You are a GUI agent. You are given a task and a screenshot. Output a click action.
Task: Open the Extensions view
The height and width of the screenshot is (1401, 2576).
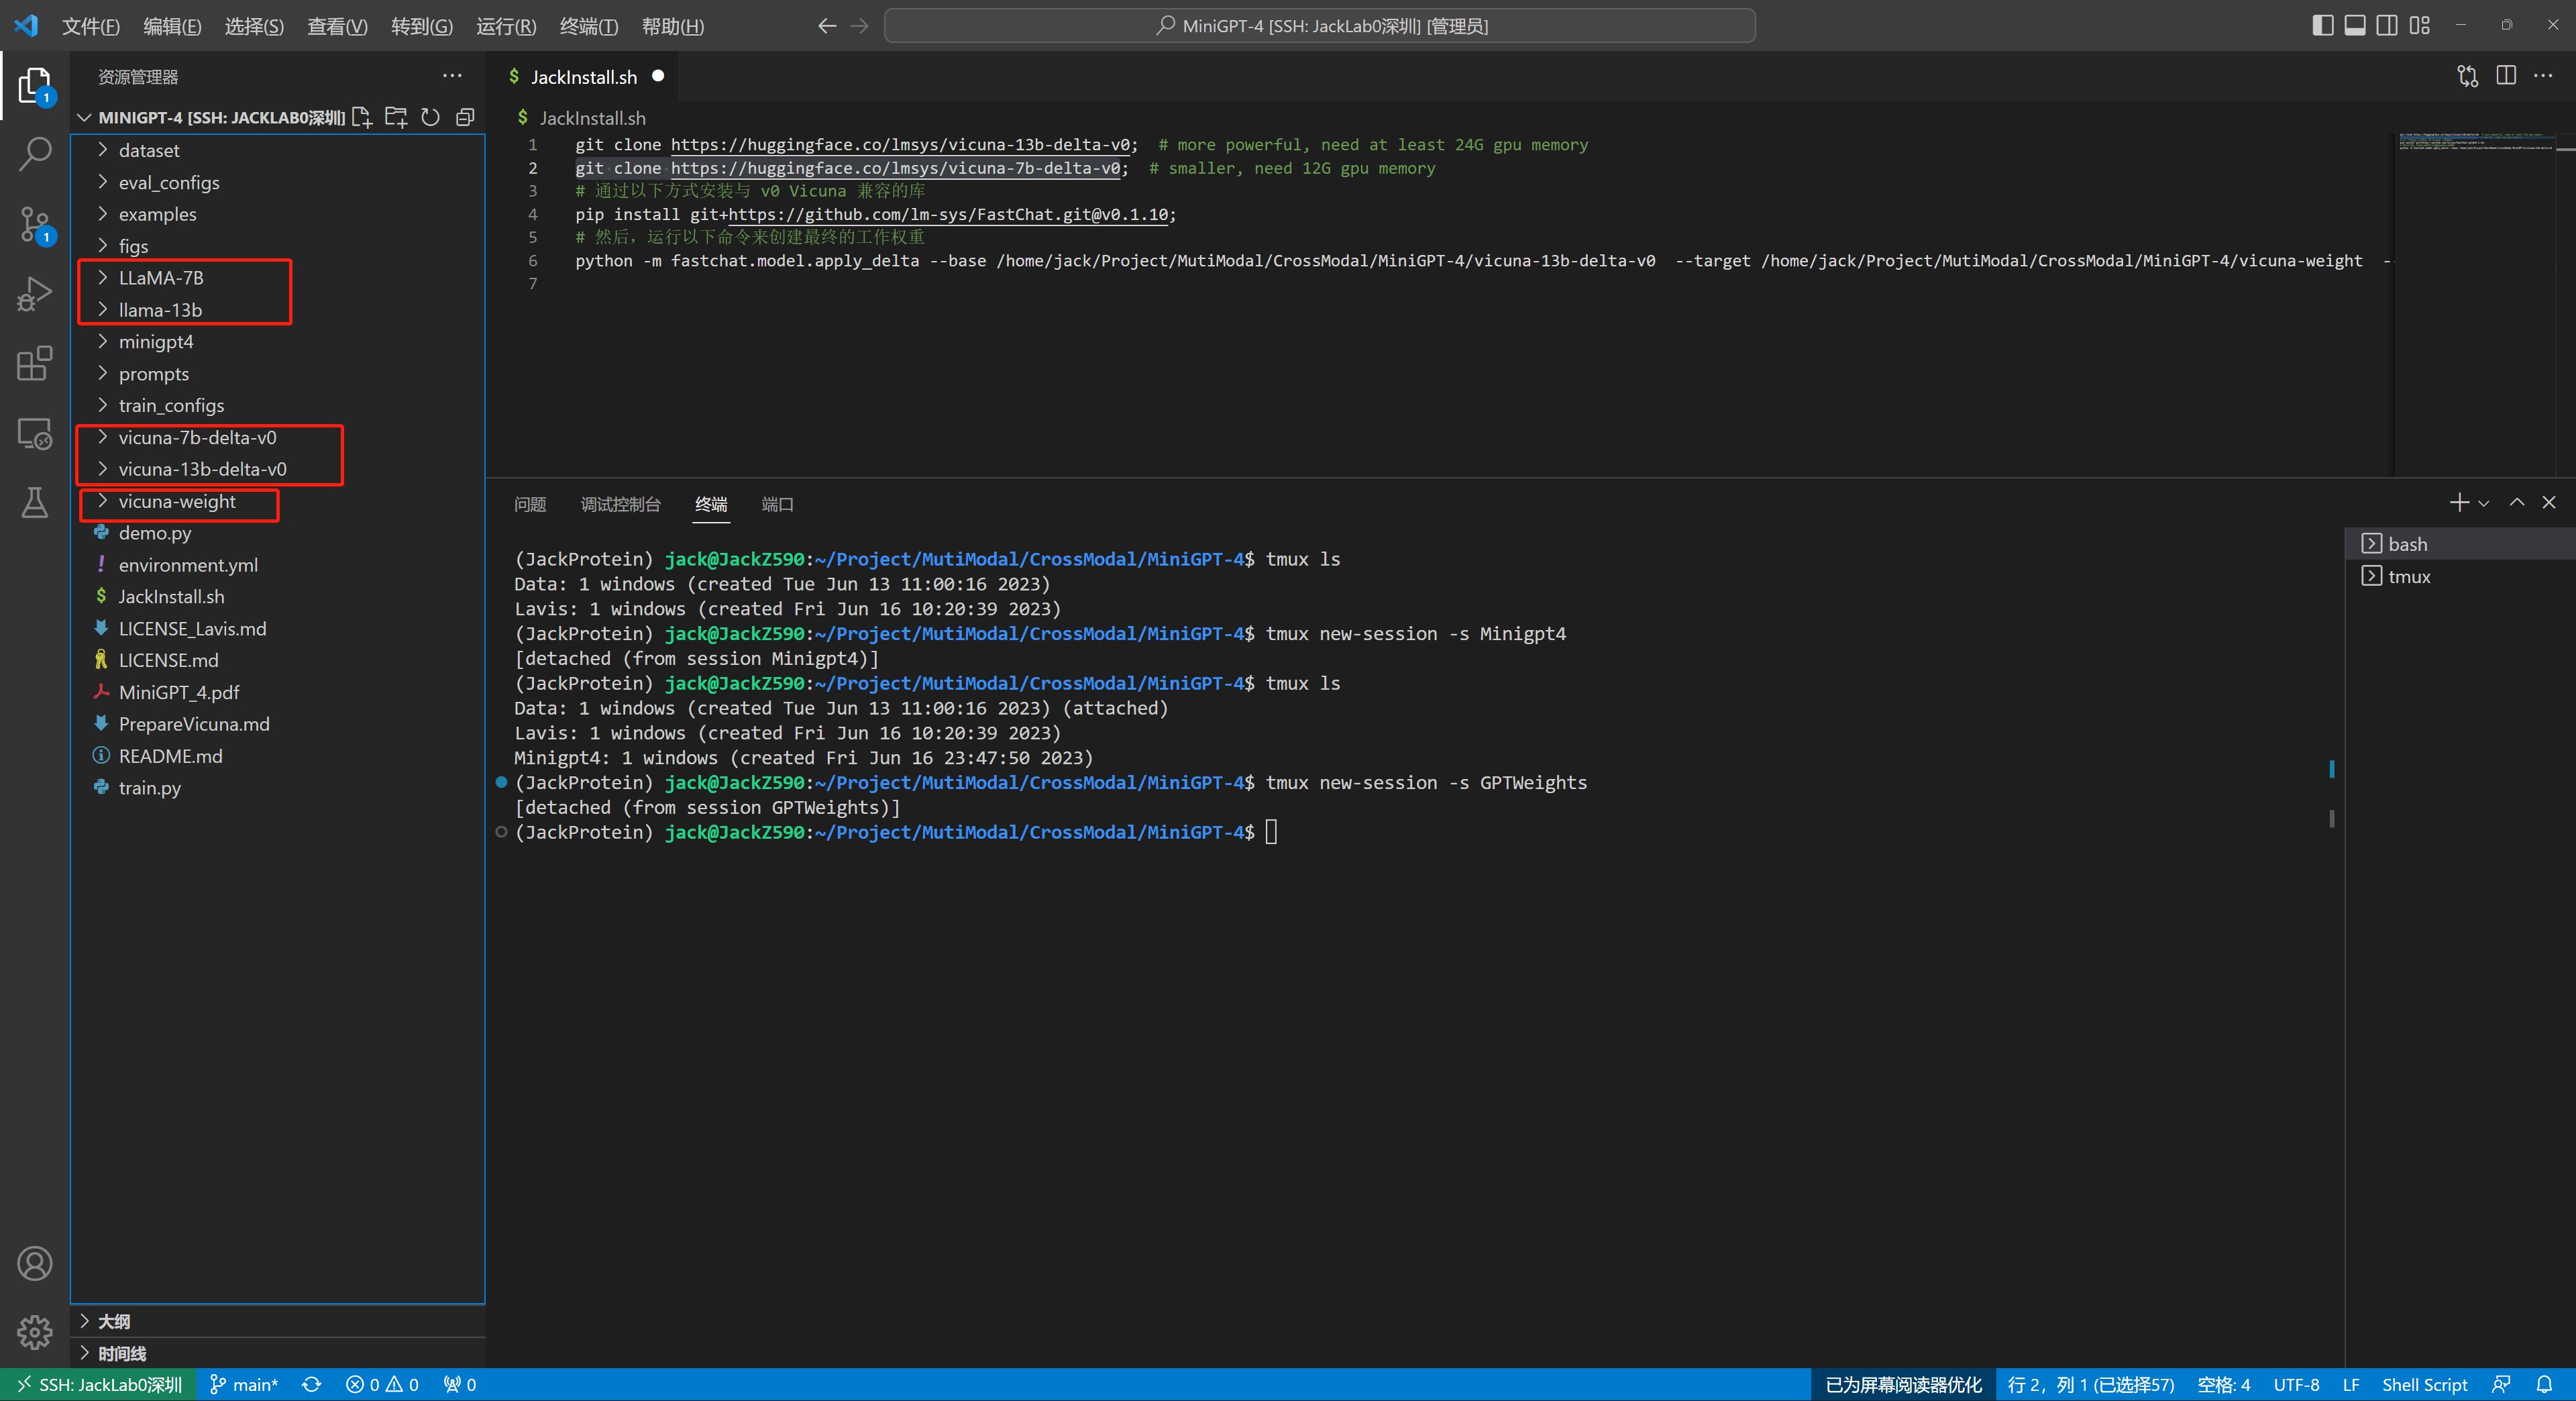[x=35, y=364]
